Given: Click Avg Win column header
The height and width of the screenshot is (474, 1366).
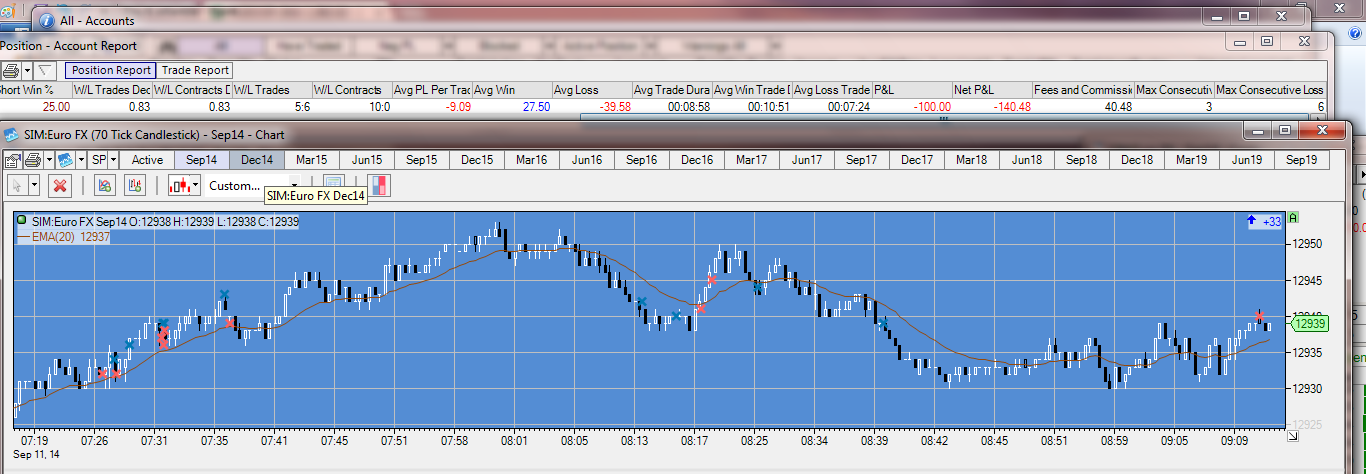Looking at the screenshot, I should 512,90.
